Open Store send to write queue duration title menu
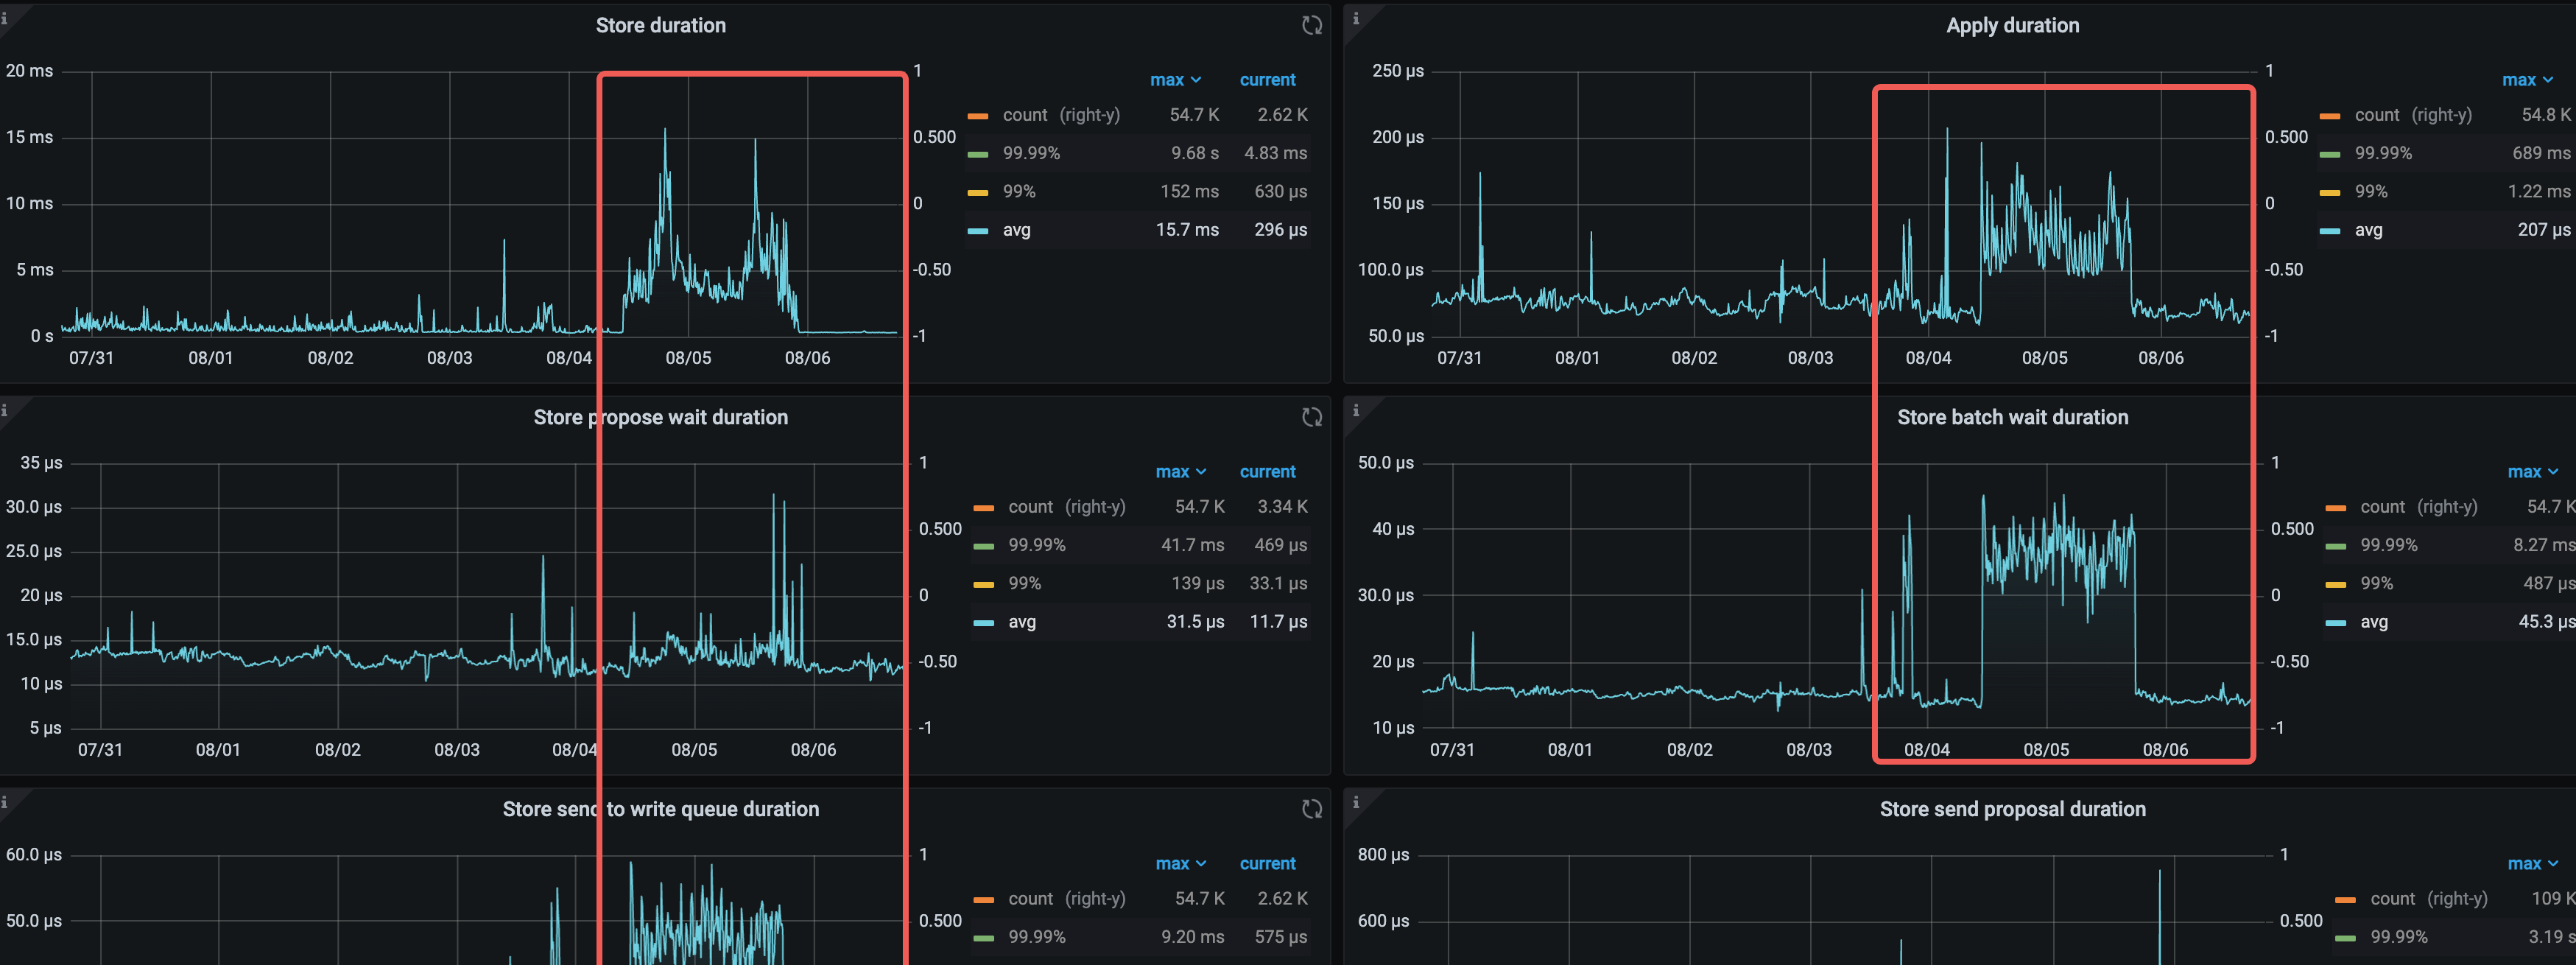This screenshot has height=965, width=2576. [661, 809]
